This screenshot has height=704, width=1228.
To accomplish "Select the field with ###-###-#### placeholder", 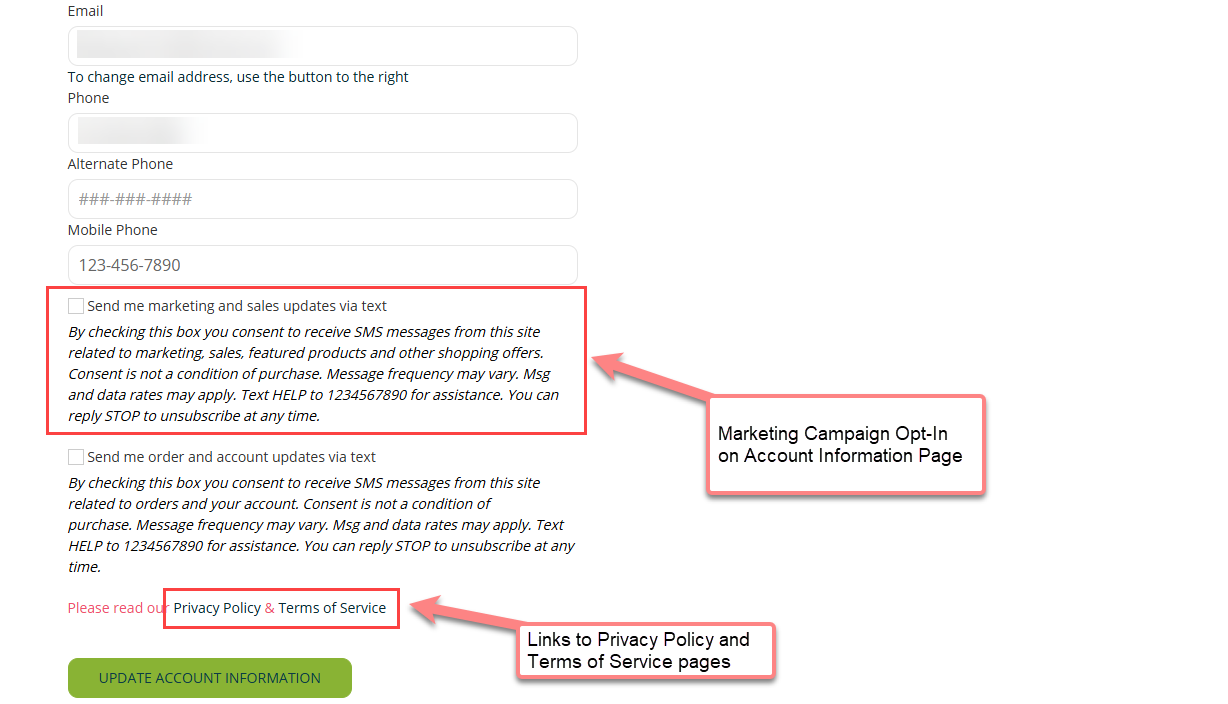I will 322,199.
